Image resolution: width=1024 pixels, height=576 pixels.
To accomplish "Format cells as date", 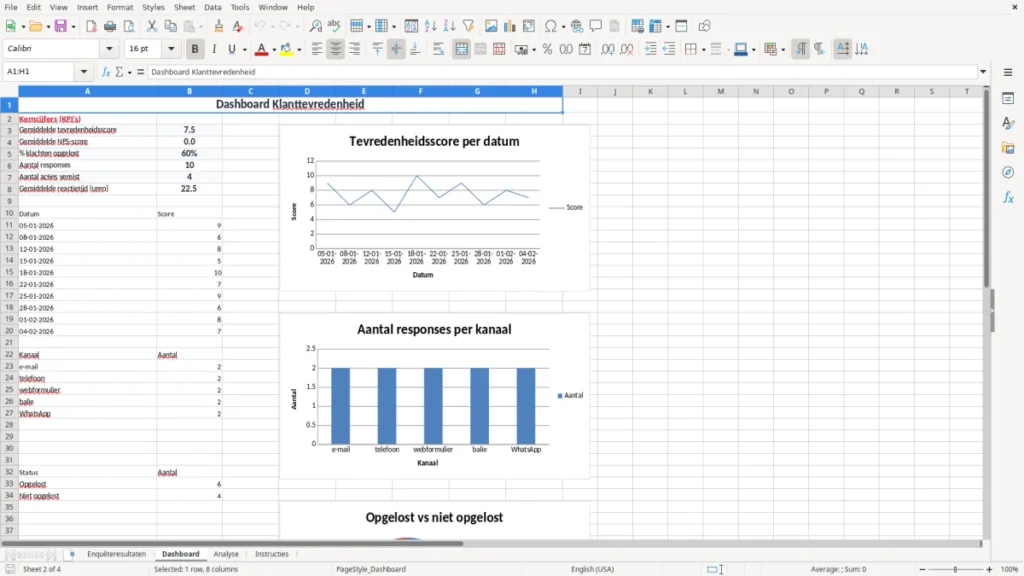I will [x=585, y=49].
